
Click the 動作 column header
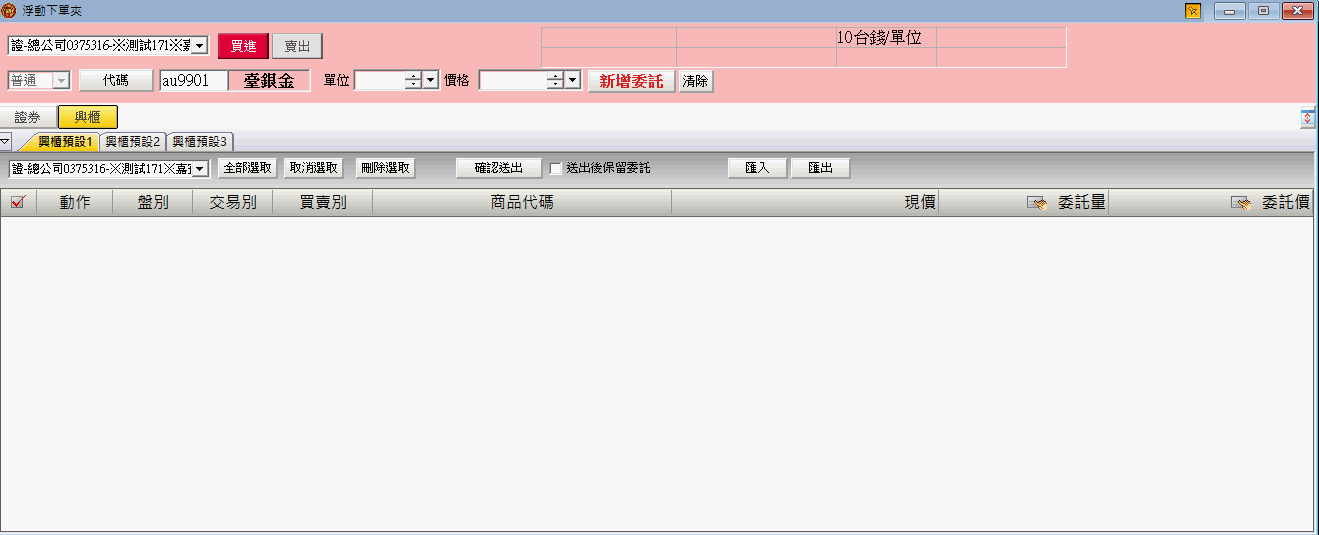click(x=74, y=203)
